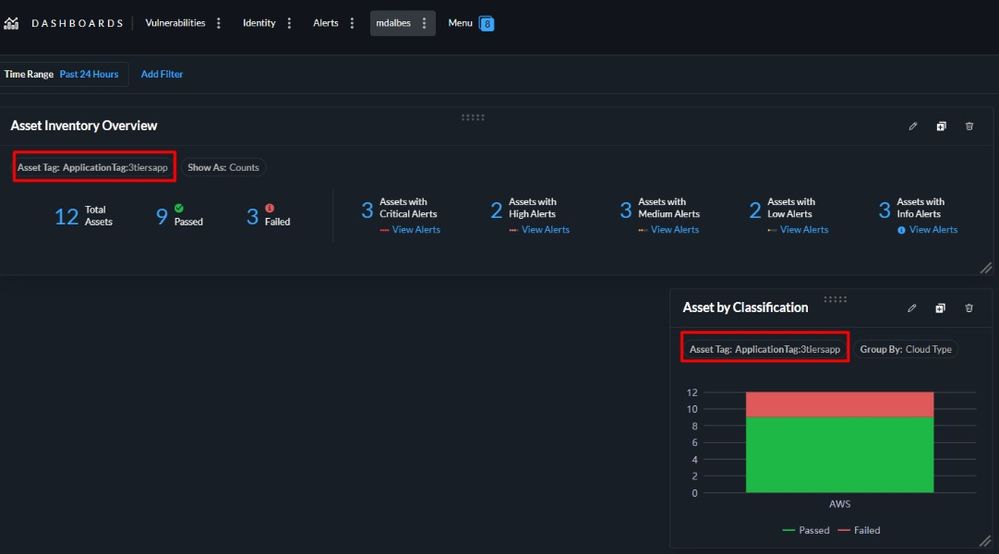Click the Dashboards chart icon
This screenshot has width=999, height=554.
pyautogui.click(x=11, y=23)
